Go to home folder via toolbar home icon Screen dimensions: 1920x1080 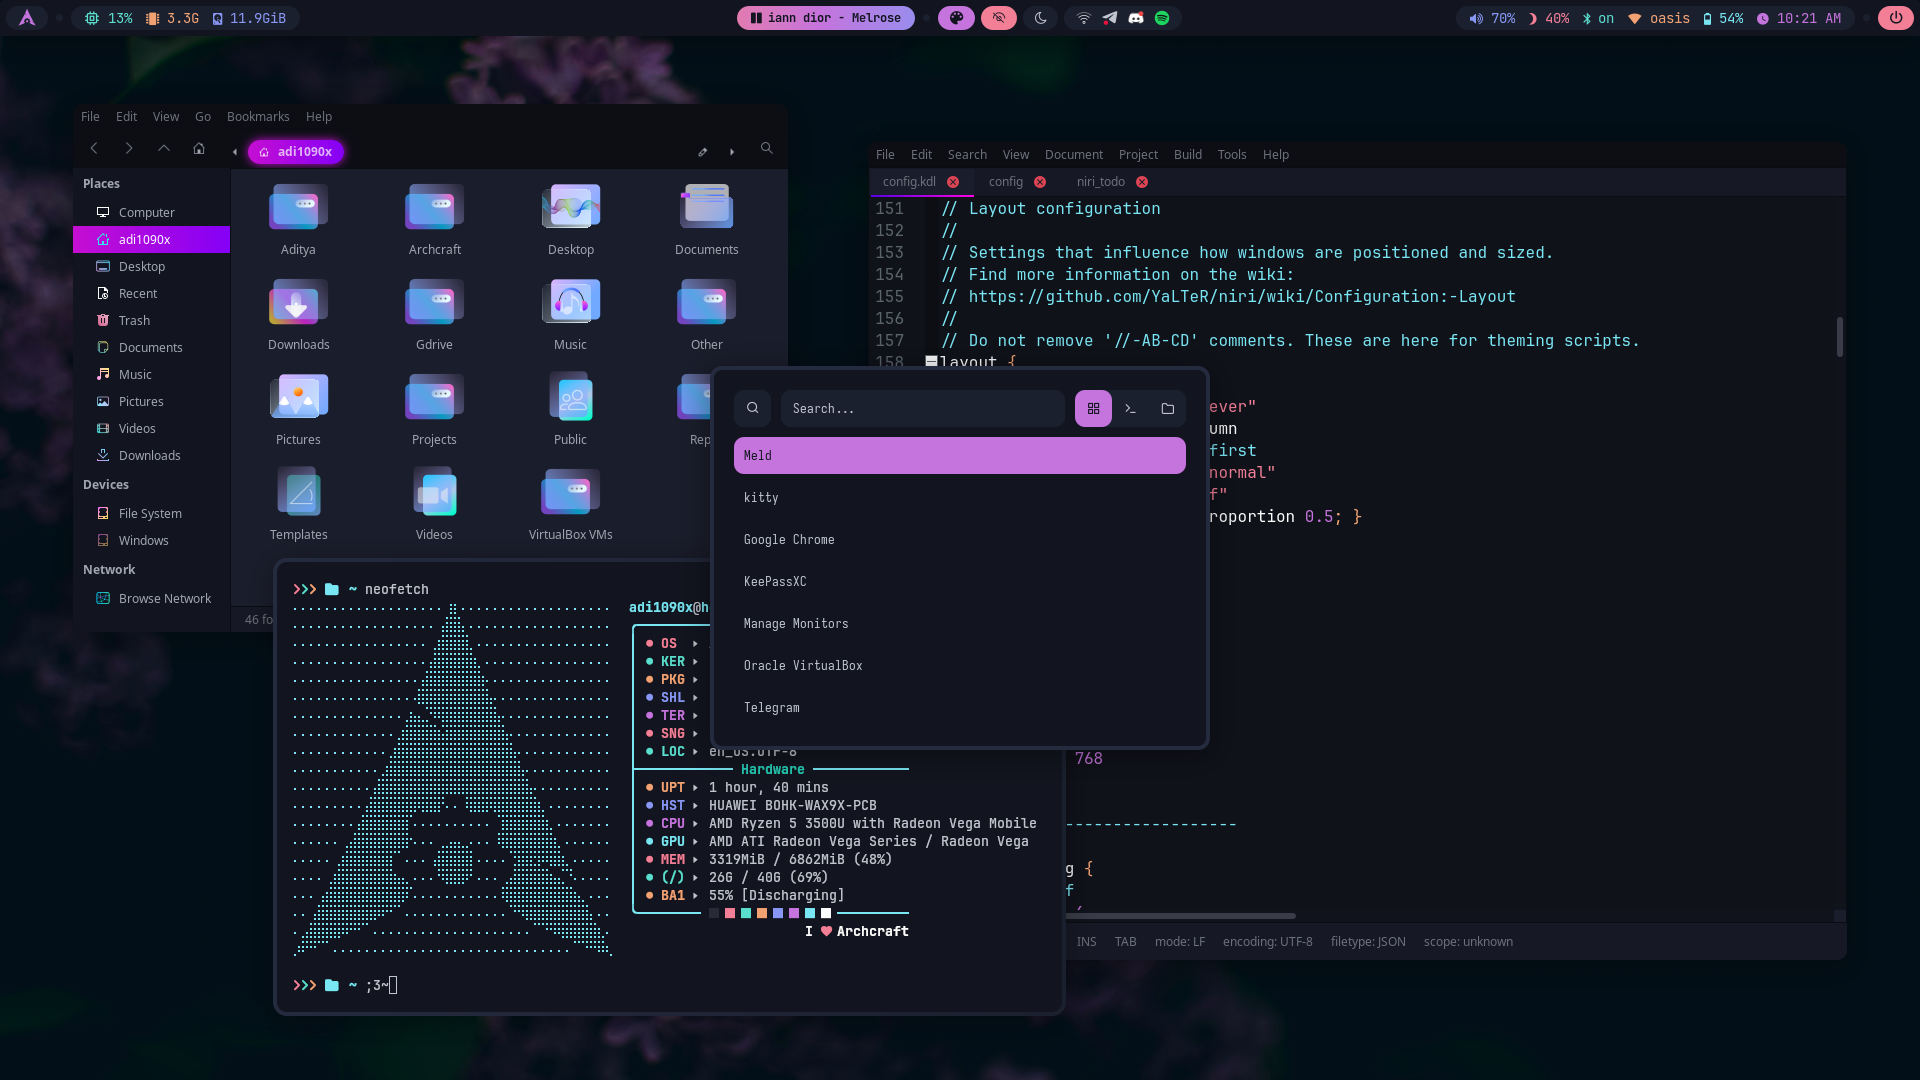pyautogui.click(x=199, y=148)
